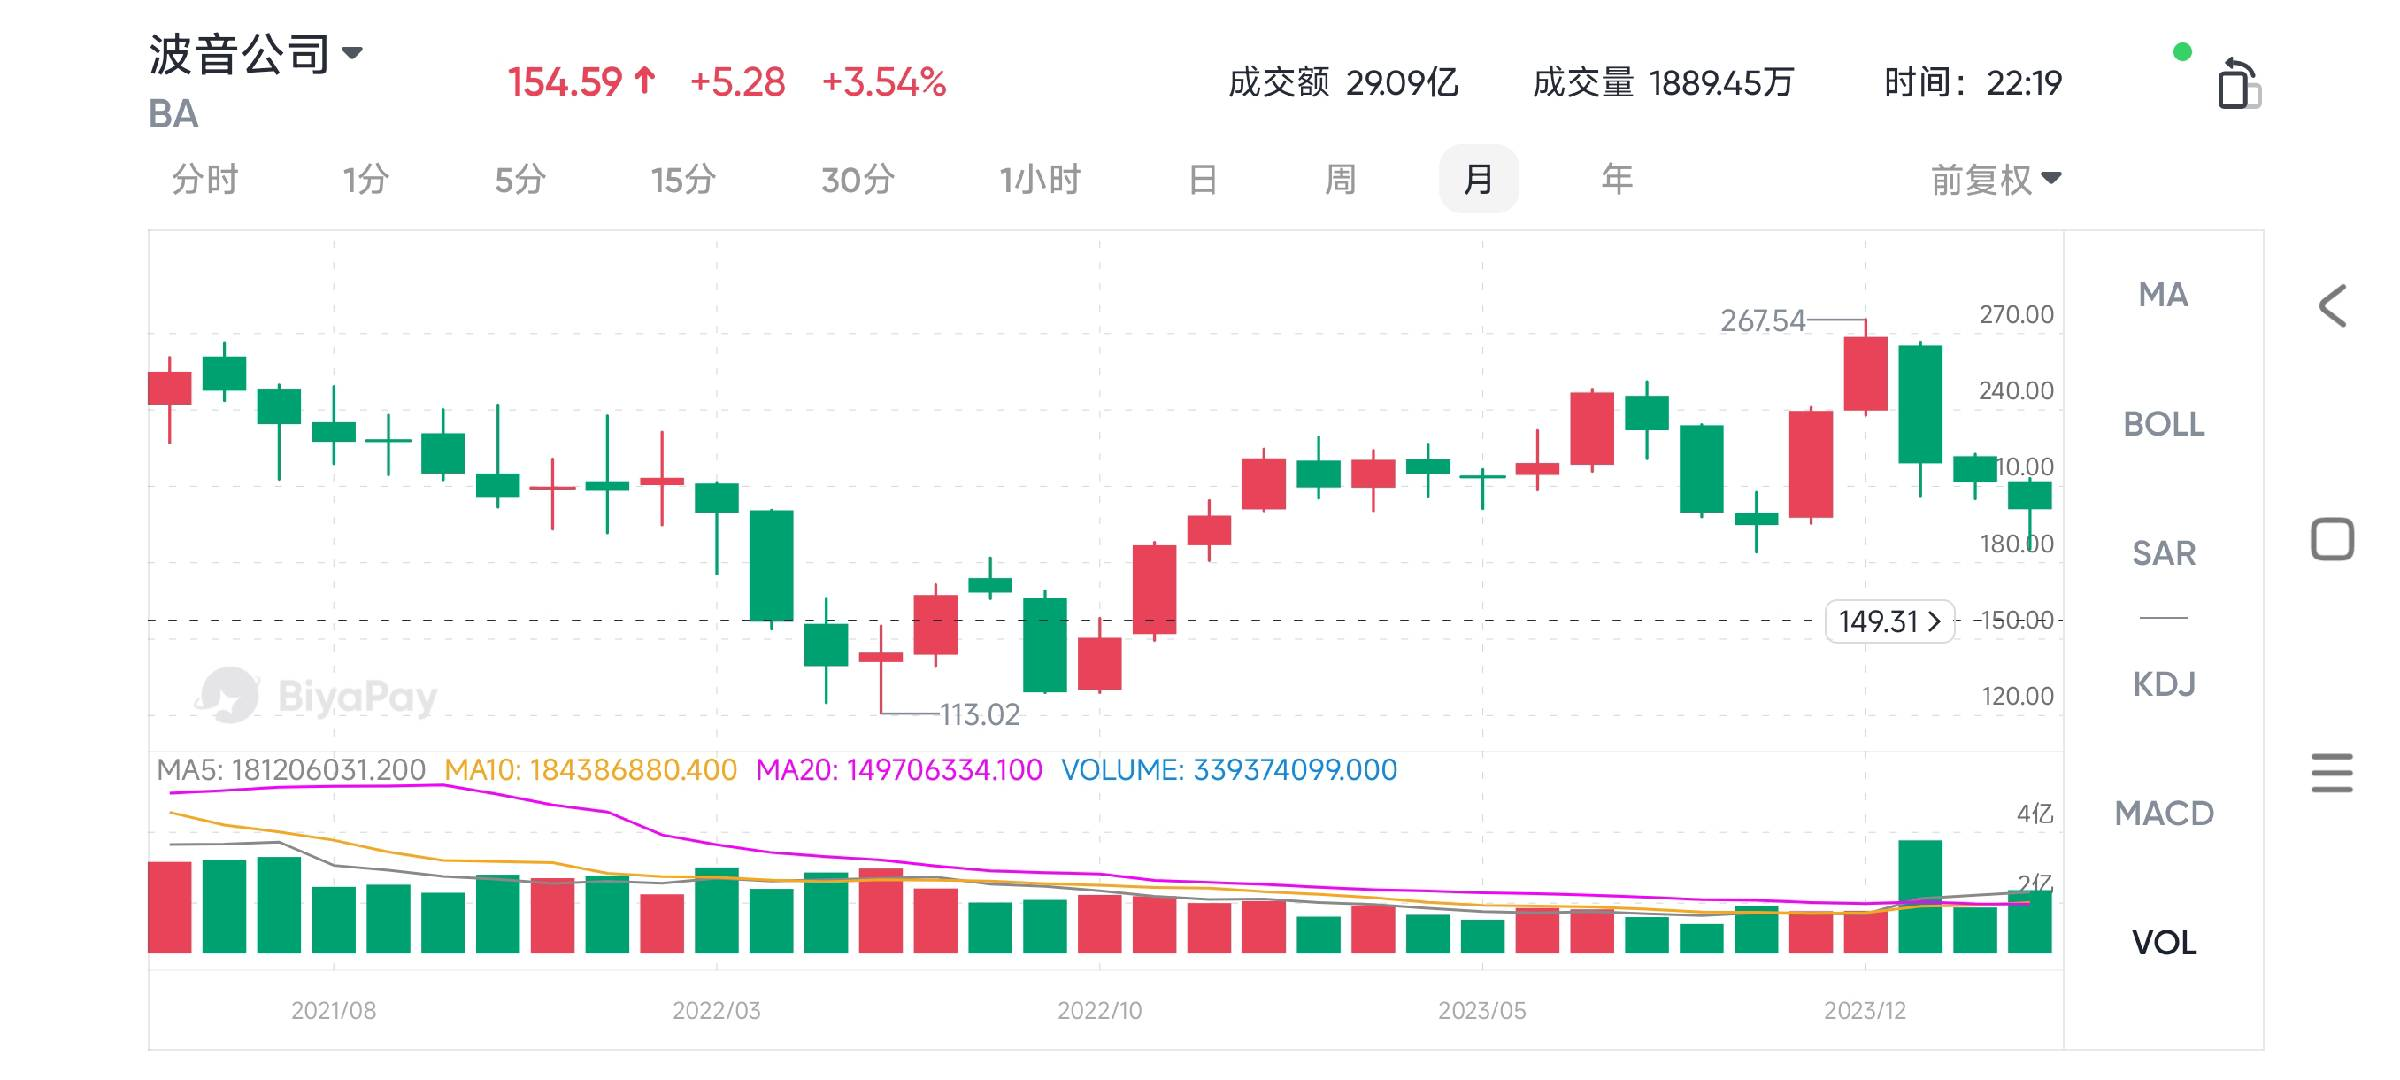2400x1080 pixels.
Task: Switch to the 15分 interval tab
Action: (x=683, y=180)
